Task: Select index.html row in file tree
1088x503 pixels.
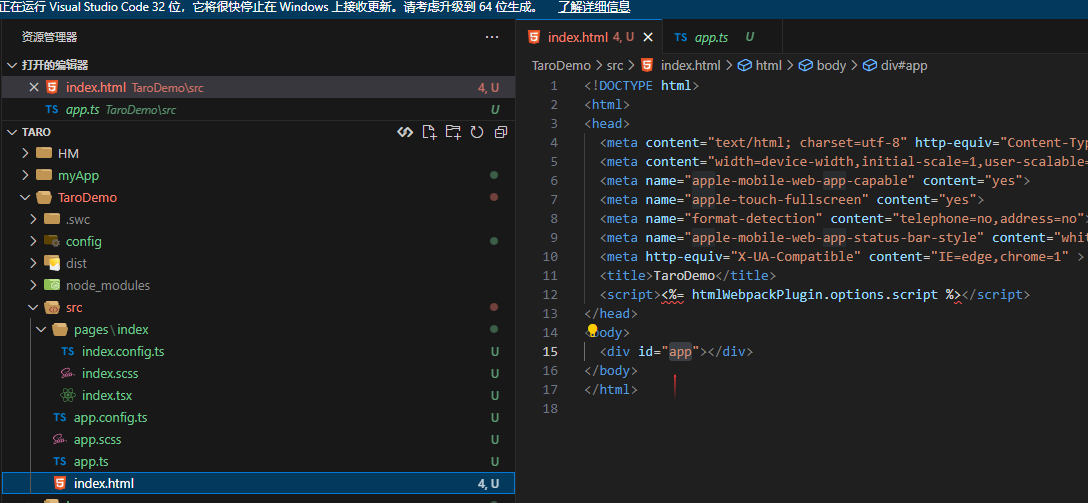Action: click(258, 484)
